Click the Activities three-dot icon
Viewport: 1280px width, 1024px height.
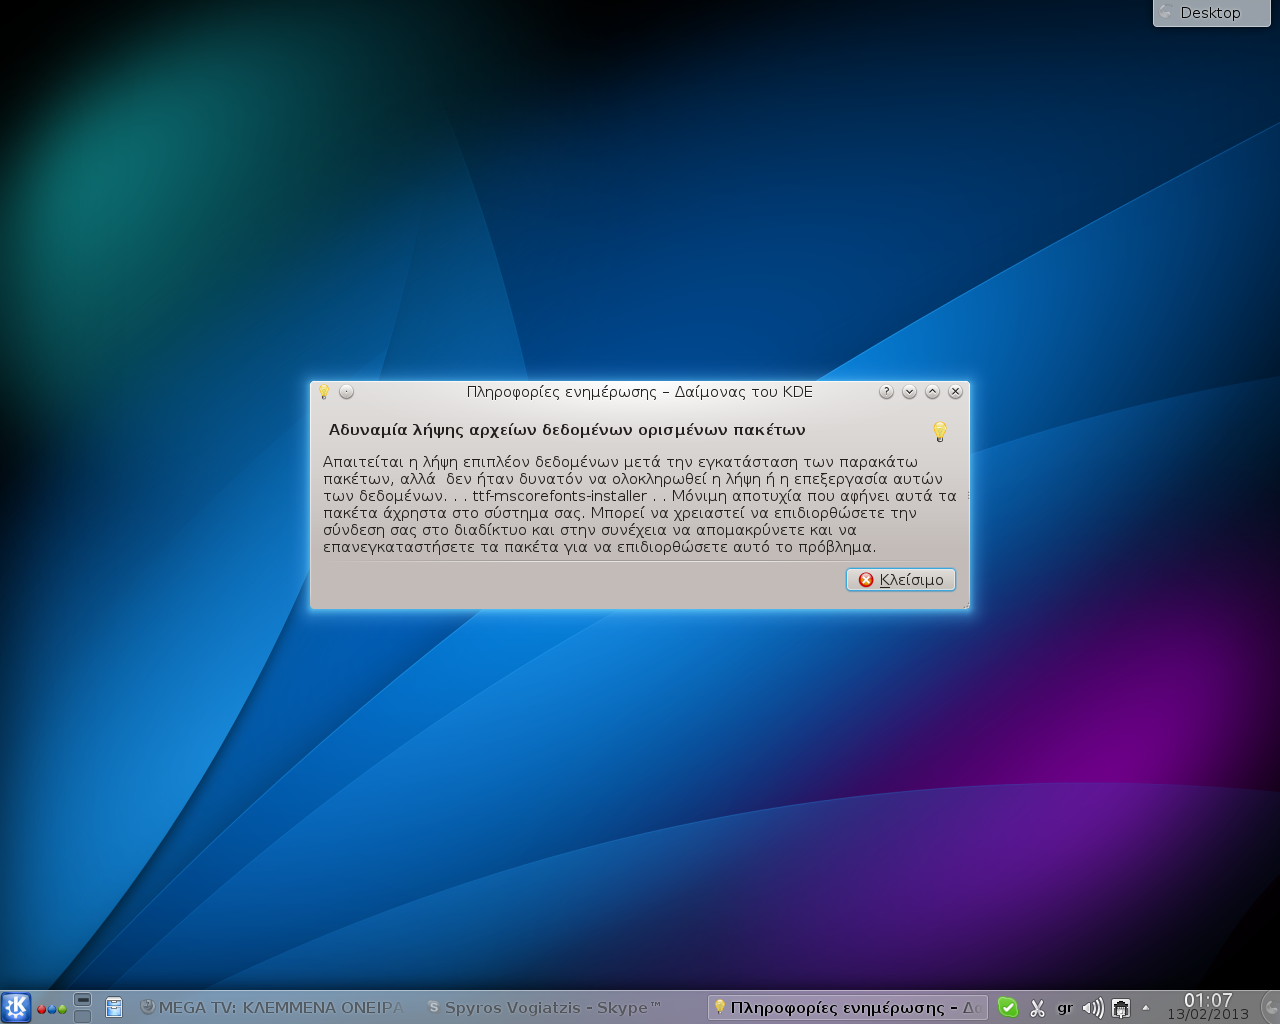(52, 1009)
